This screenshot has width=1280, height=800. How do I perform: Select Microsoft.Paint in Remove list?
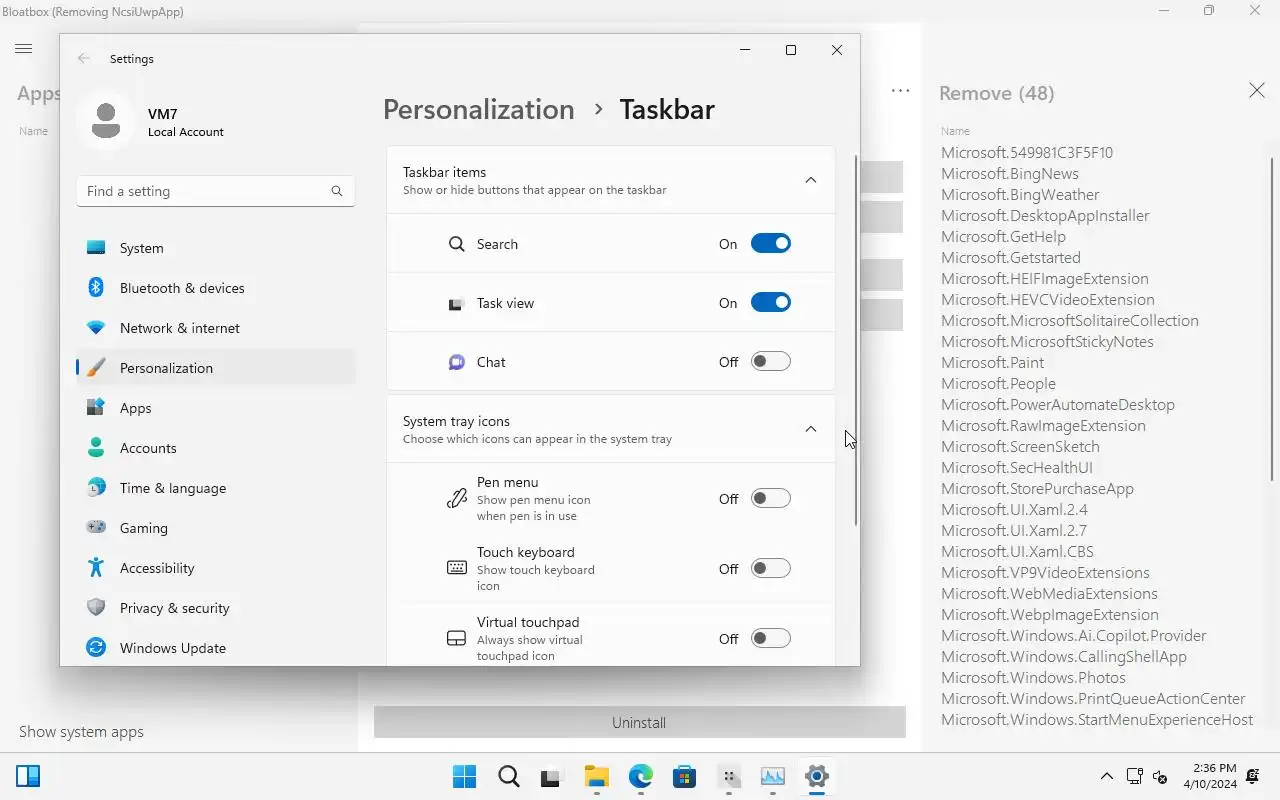tap(992, 362)
